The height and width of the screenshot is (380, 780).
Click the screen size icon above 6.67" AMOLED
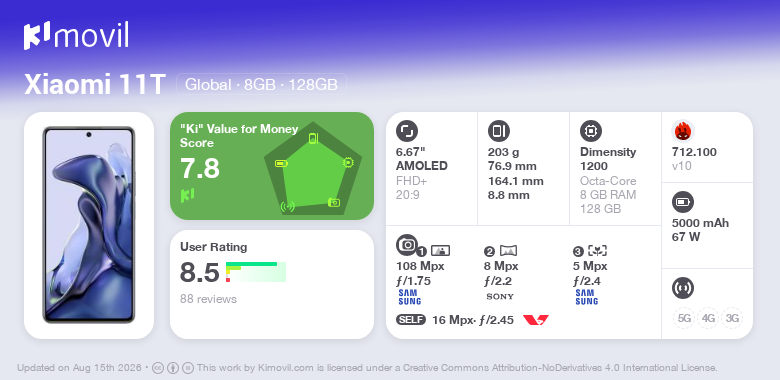pyautogui.click(x=407, y=131)
